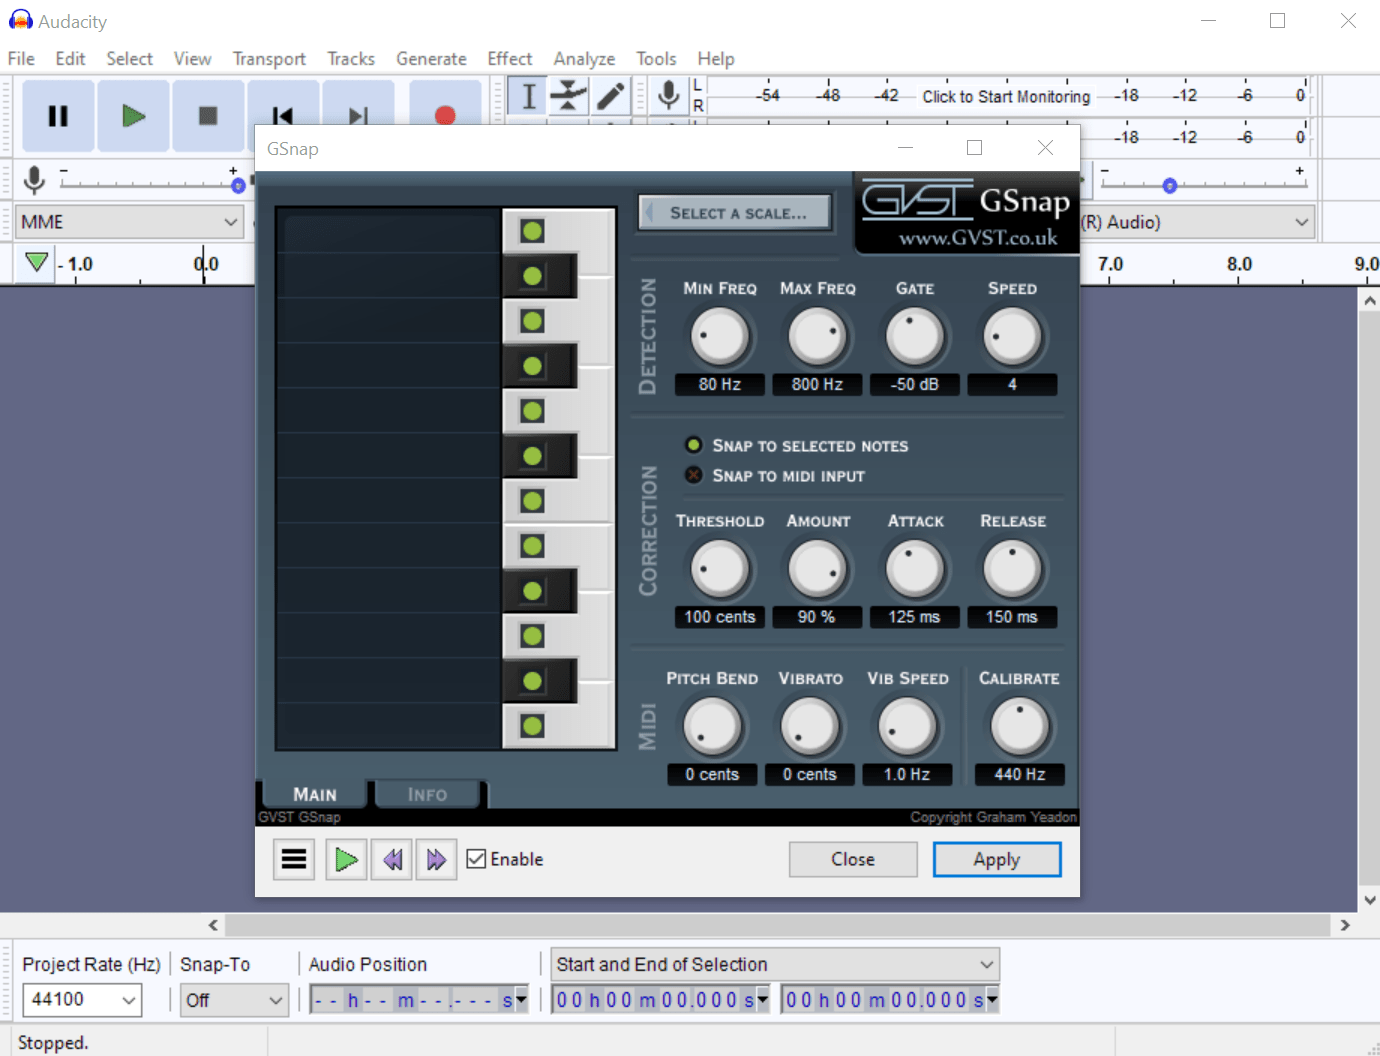Click the Audacity Pause transport button
The image size is (1380, 1056).
pos(58,116)
